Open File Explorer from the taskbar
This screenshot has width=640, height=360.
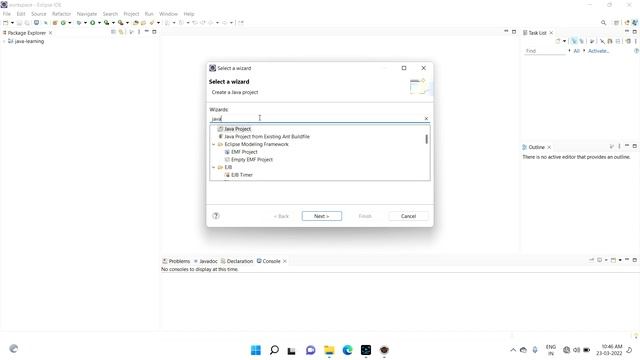[329, 350]
